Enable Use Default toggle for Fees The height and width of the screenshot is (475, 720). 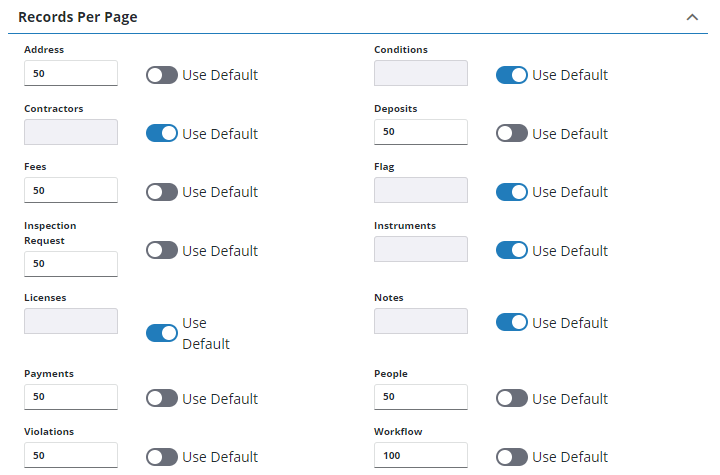pos(162,191)
